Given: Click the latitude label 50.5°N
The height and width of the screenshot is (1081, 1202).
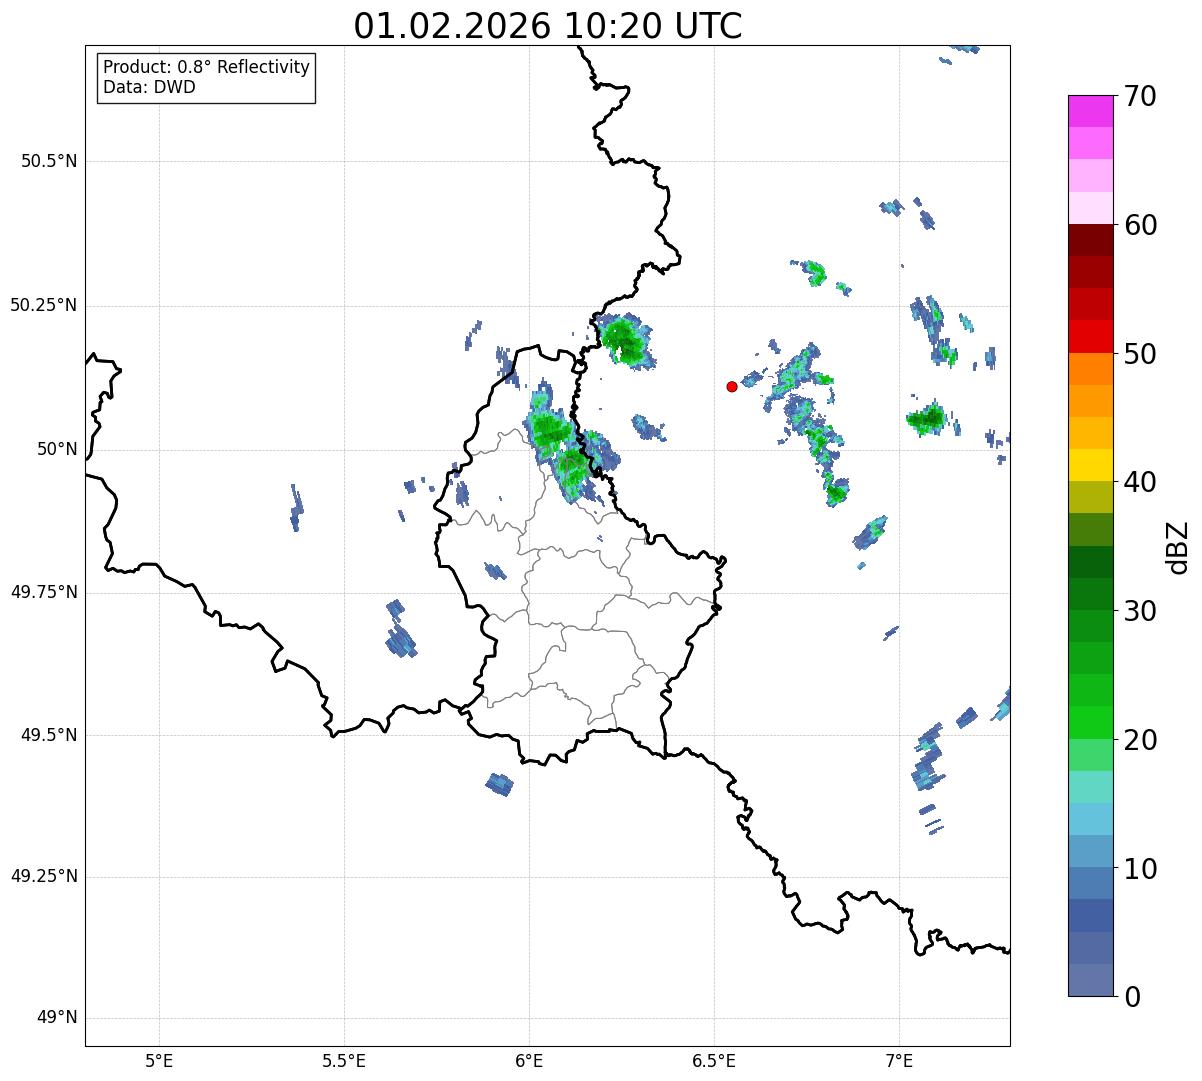Looking at the screenshot, I should 49,161.
